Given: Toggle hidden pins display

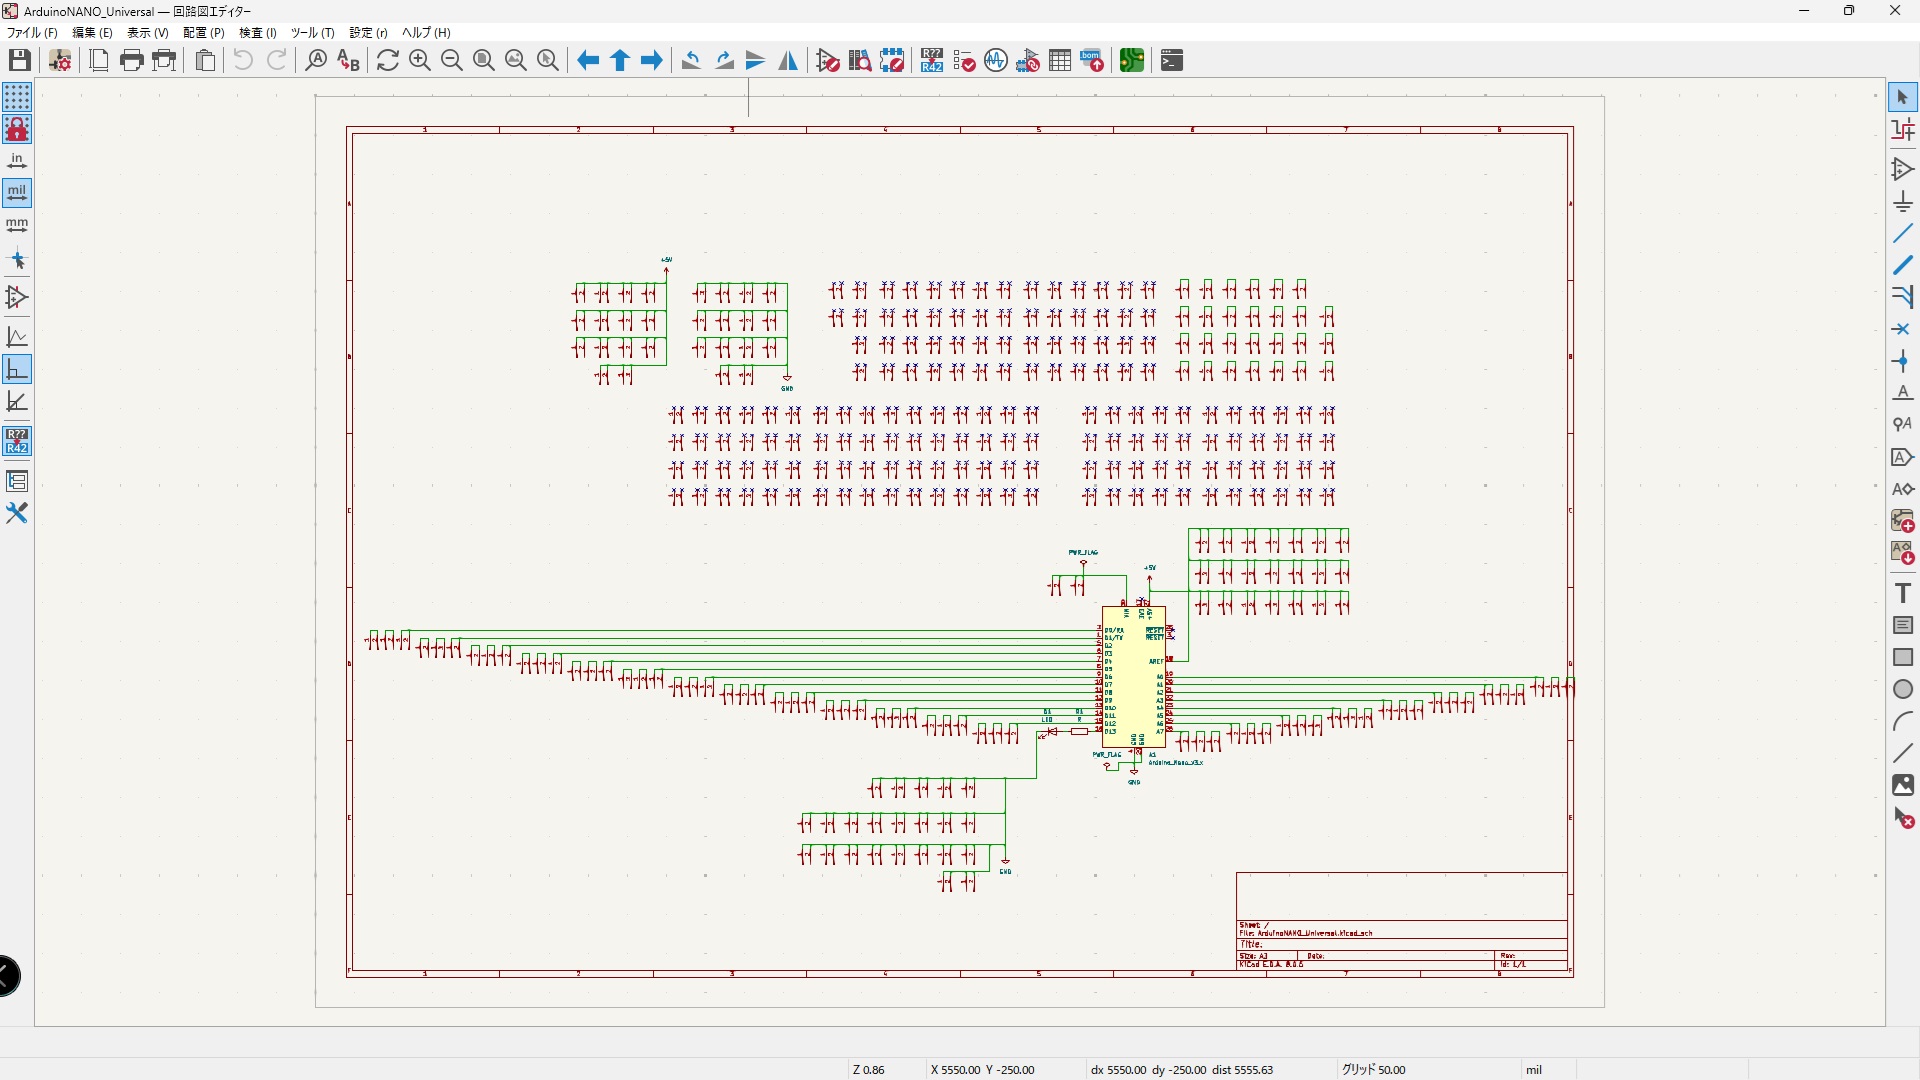Looking at the screenshot, I should [17, 297].
